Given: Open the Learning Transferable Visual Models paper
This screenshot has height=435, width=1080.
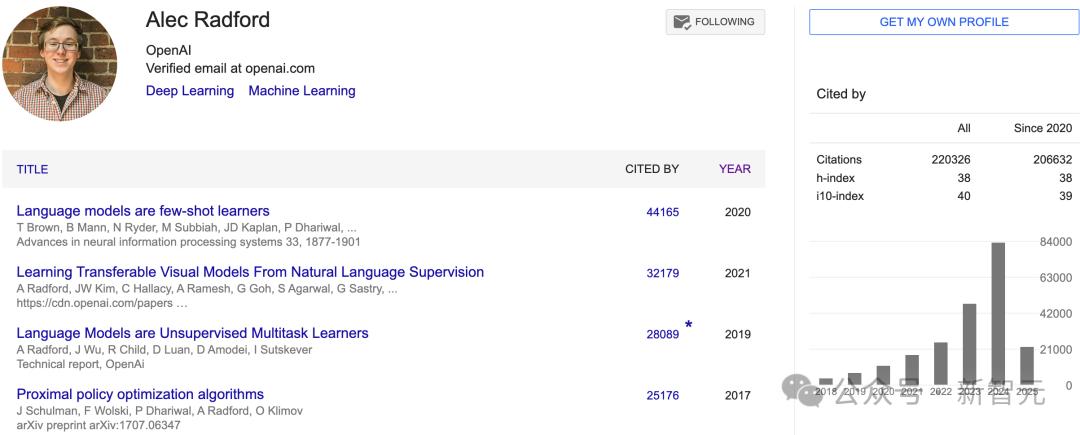Looking at the screenshot, I should [x=250, y=272].
